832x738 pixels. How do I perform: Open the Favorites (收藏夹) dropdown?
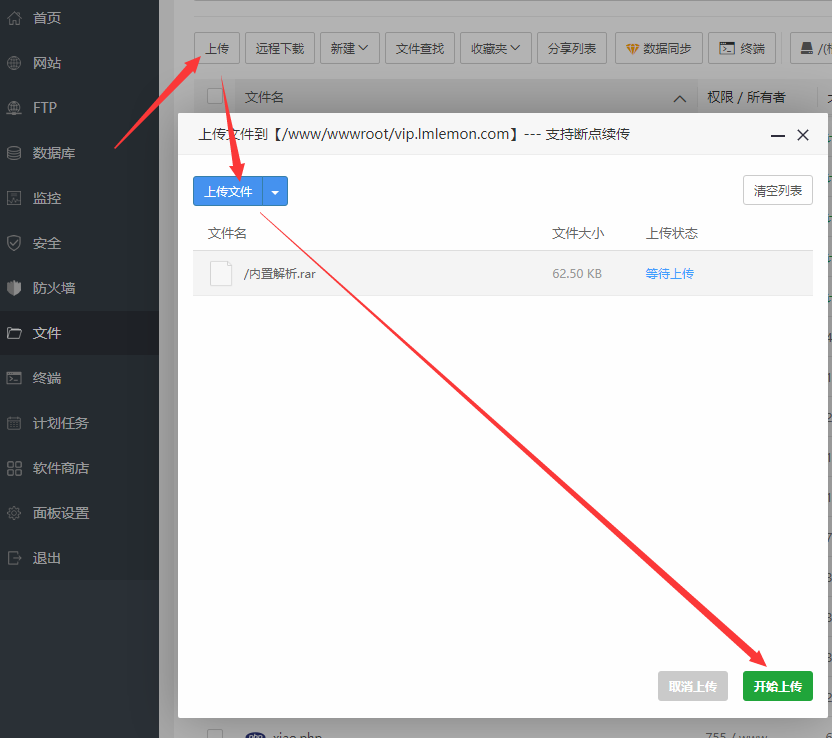(x=501, y=48)
